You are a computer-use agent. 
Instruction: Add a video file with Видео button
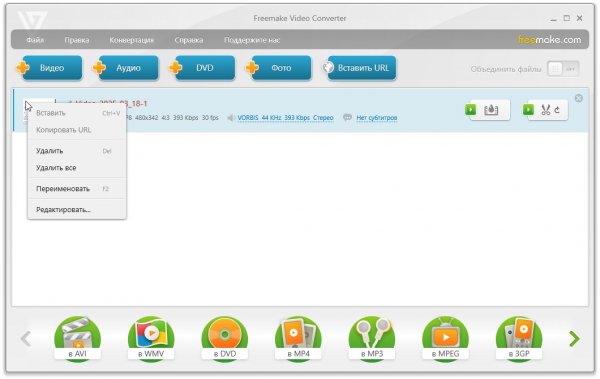click(52, 68)
